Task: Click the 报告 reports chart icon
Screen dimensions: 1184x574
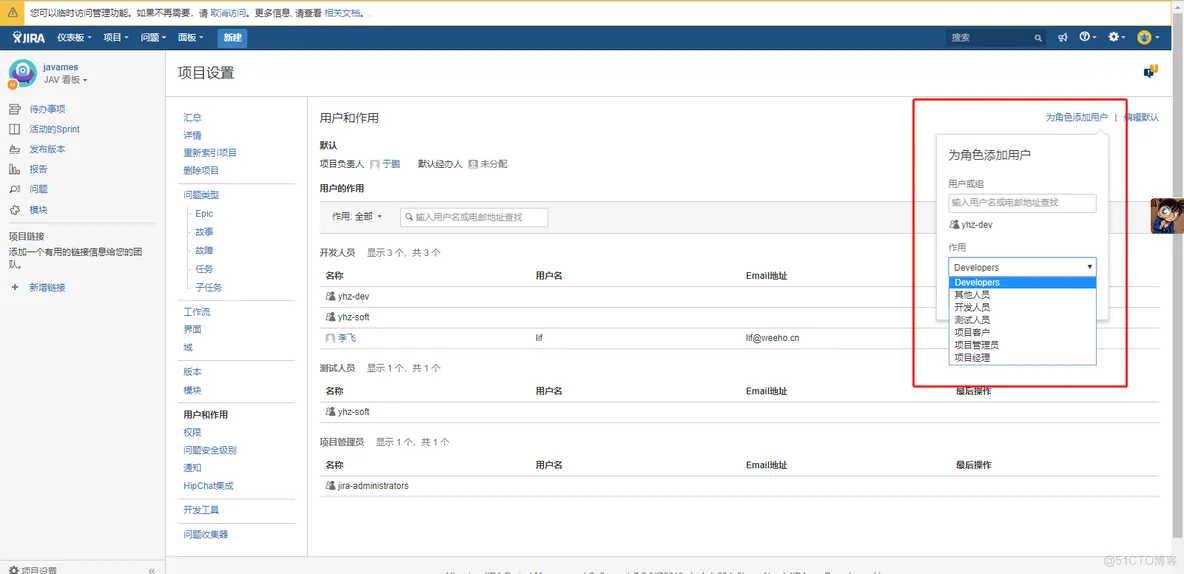Action: pos(14,169)
